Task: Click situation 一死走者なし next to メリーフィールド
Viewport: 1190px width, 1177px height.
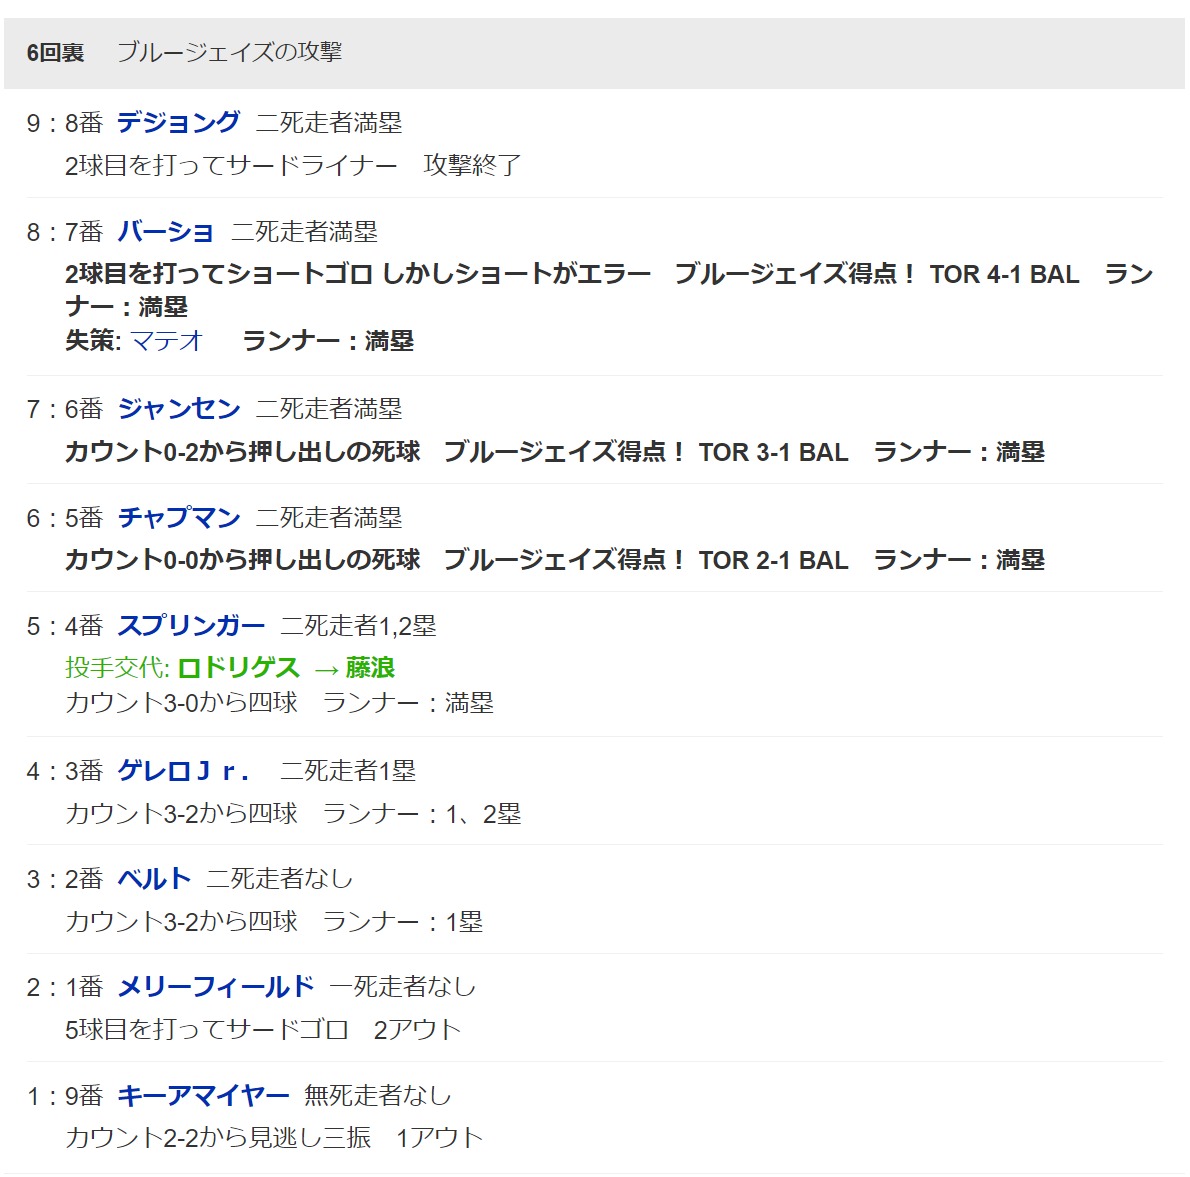Action: (x=402, y=987)
